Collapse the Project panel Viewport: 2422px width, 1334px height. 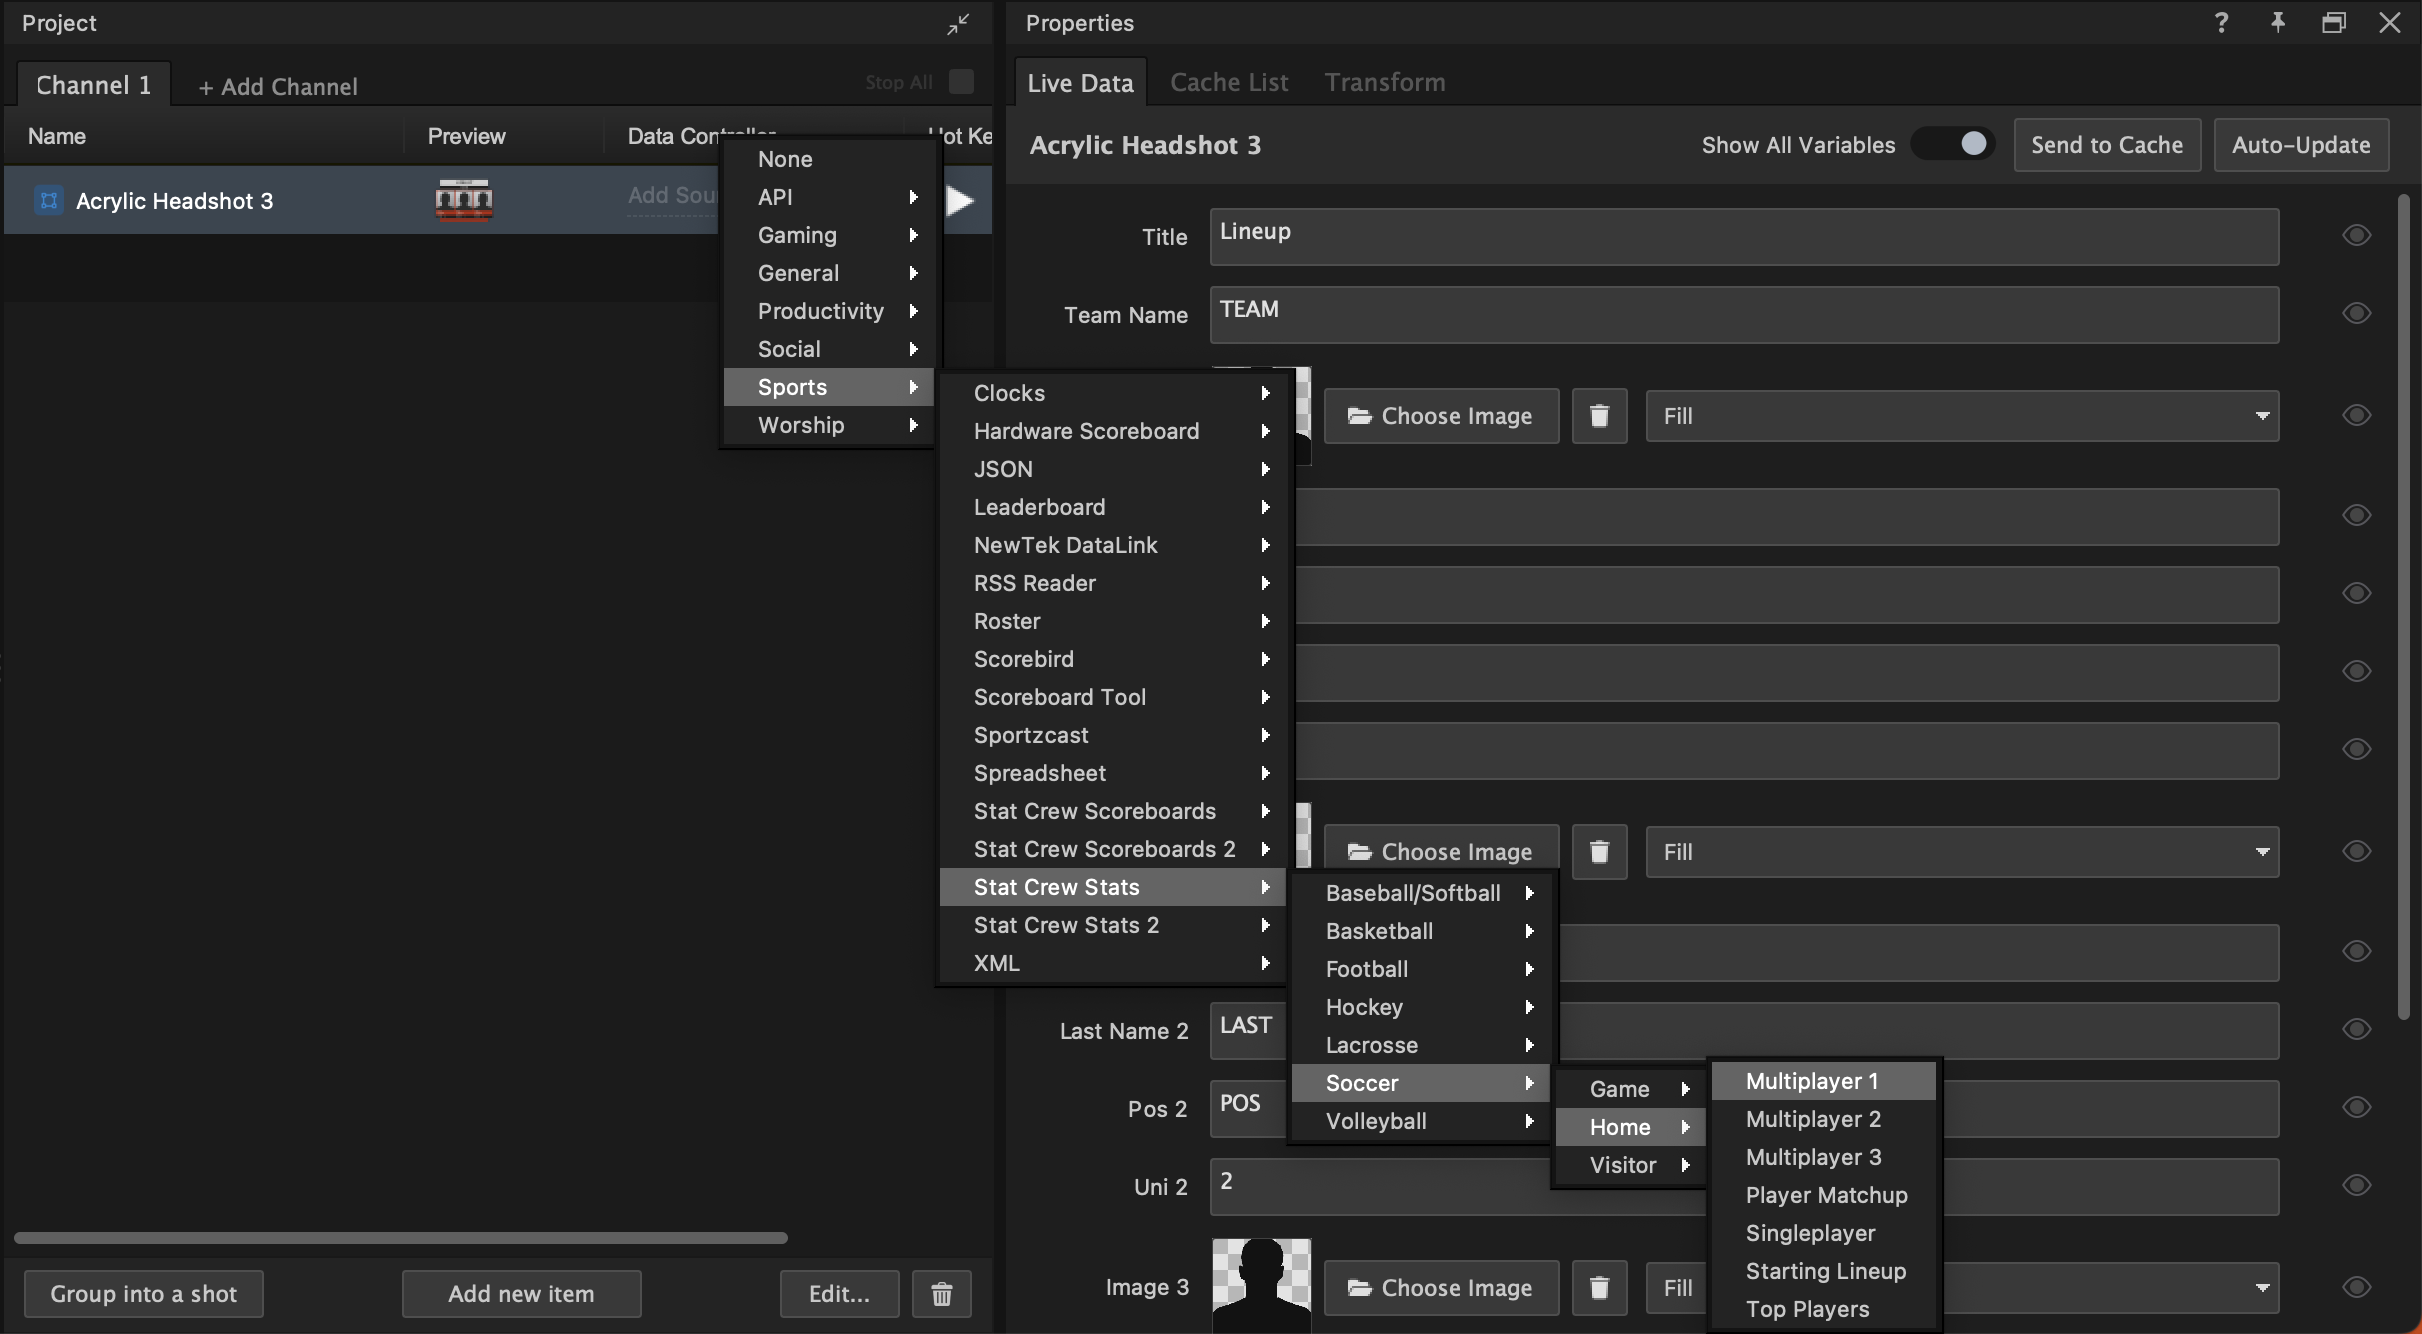click(x=957, y=22)
